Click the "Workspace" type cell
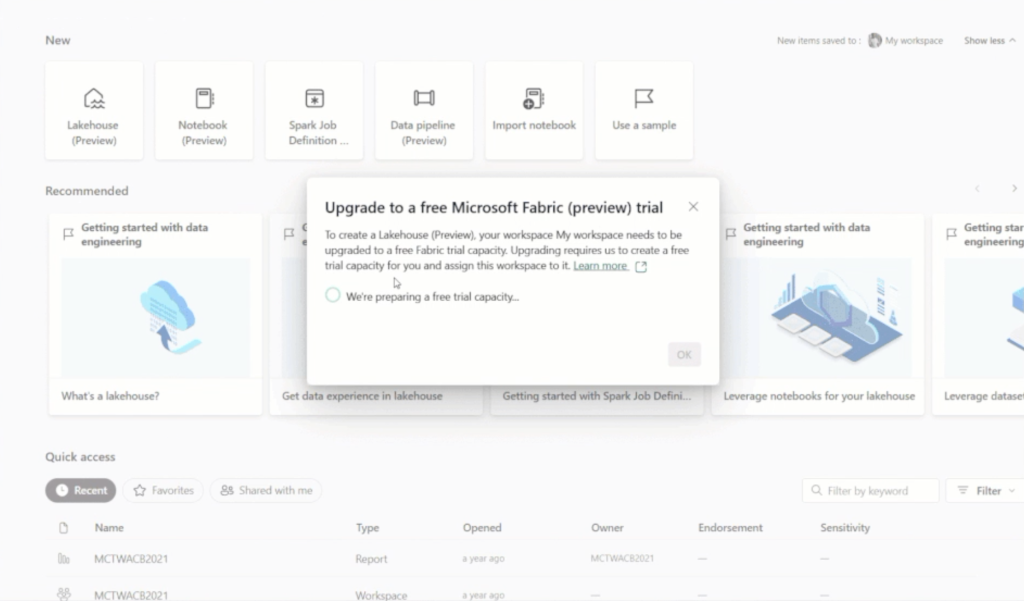The width and height of the screenshot is (1024, 601). 381,595
